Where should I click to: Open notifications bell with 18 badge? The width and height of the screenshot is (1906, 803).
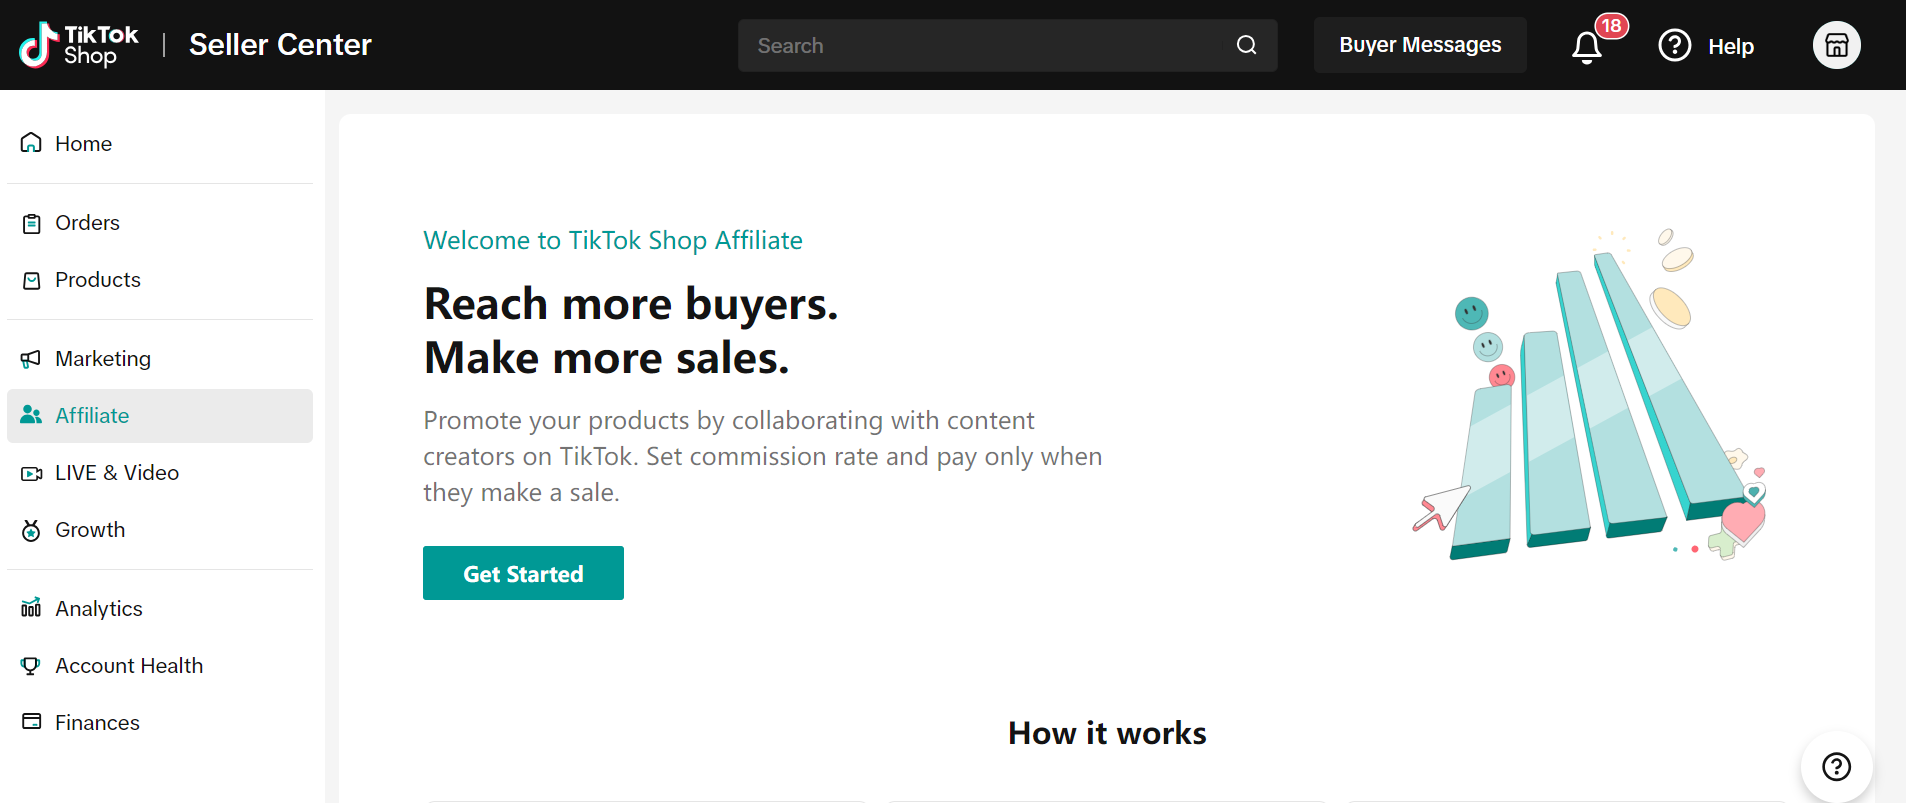pos(1587,46)
